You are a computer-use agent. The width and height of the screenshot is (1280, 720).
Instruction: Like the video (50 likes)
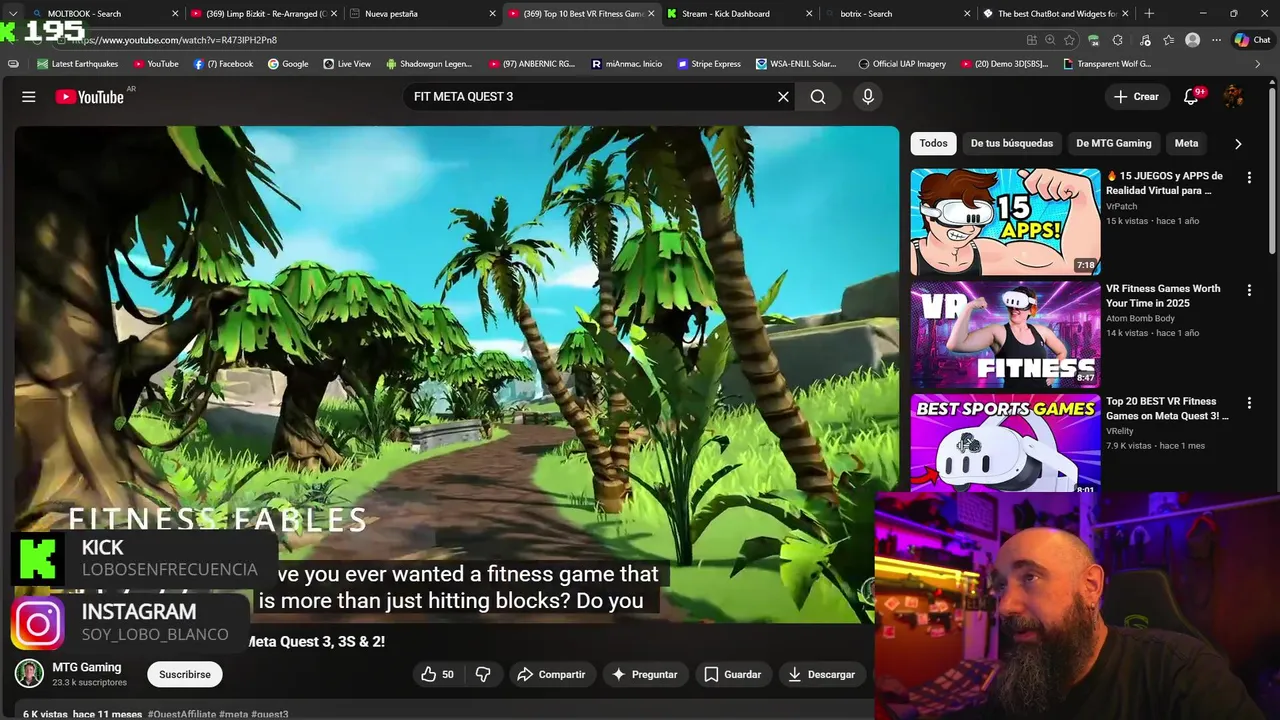pyautogui.click(x=437, y=674)
